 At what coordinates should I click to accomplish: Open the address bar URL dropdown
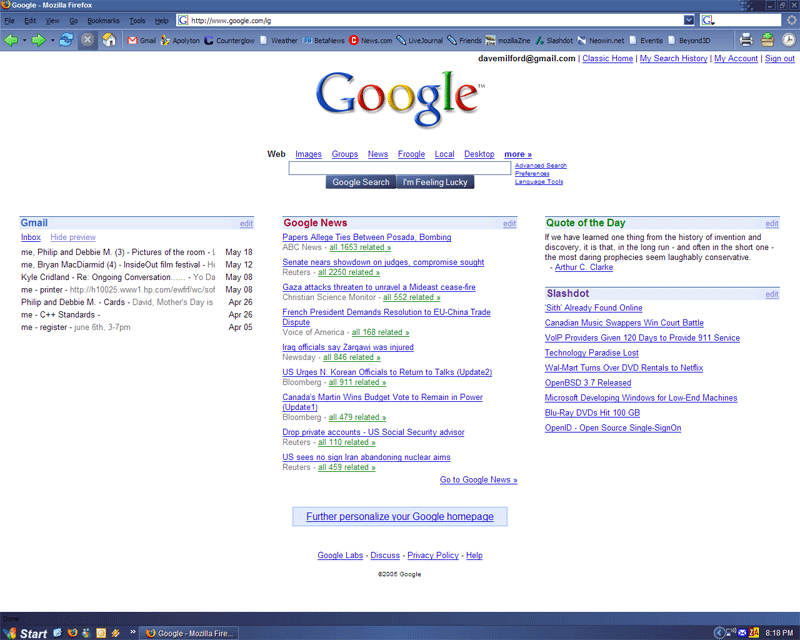click(x=689, y=20)
